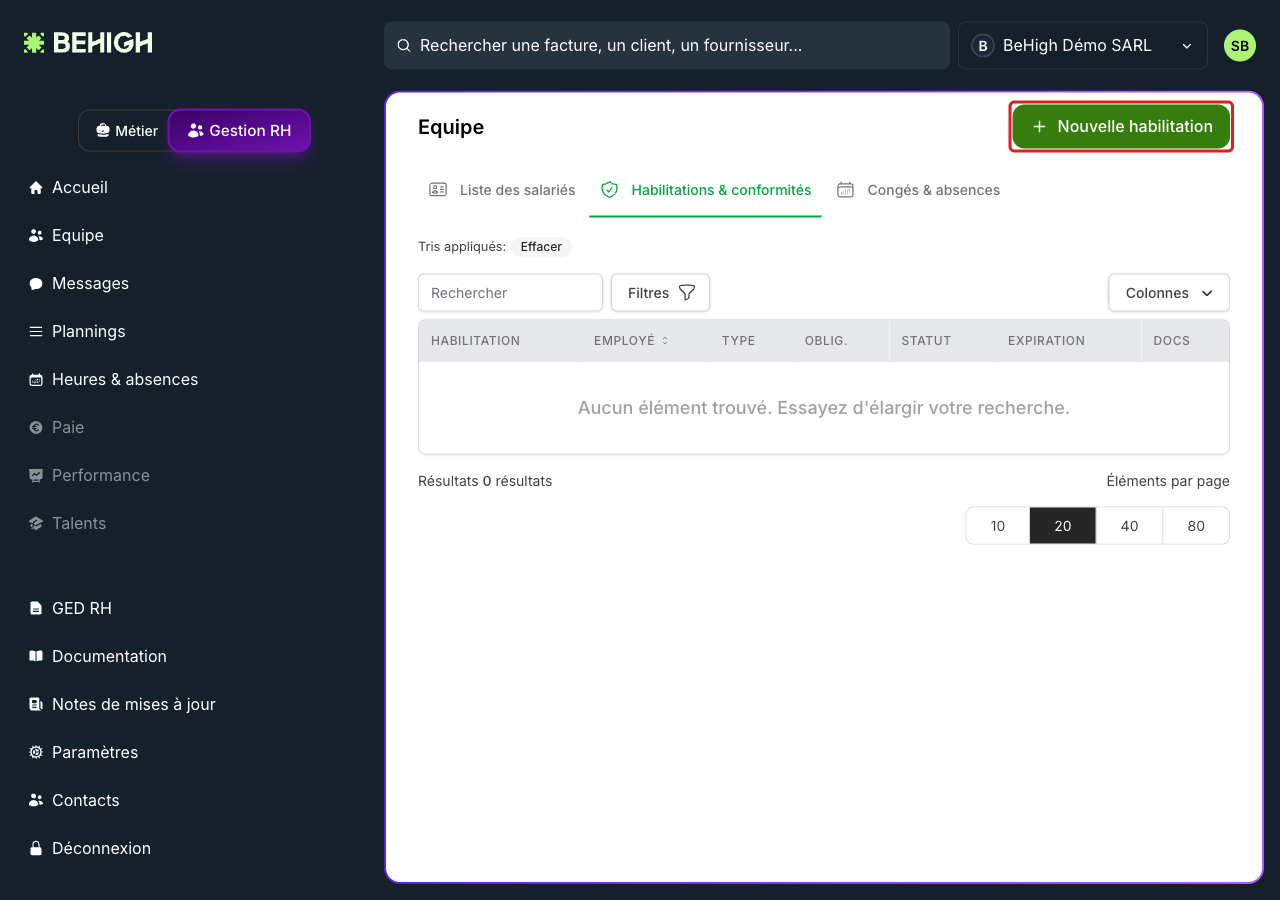1280x900 pixels.
Task: Set items per page to 40
Action: pos(1130,526)
